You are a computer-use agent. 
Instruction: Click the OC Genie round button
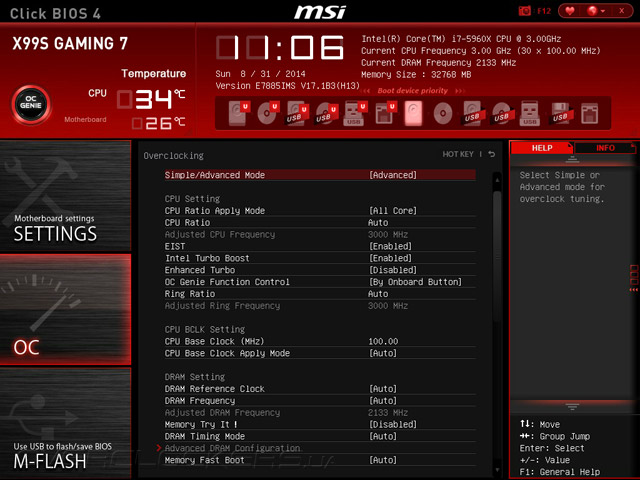pos(31,104)
